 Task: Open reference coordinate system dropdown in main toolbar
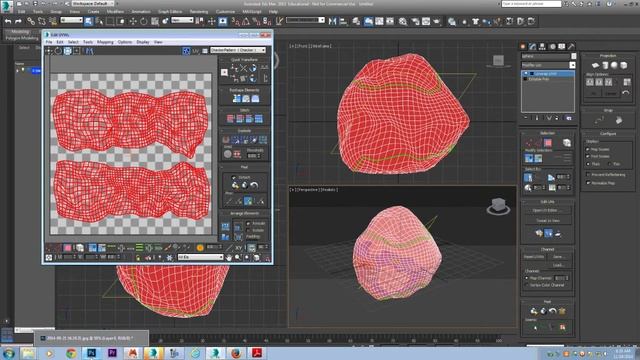click(x=182, y=20)
